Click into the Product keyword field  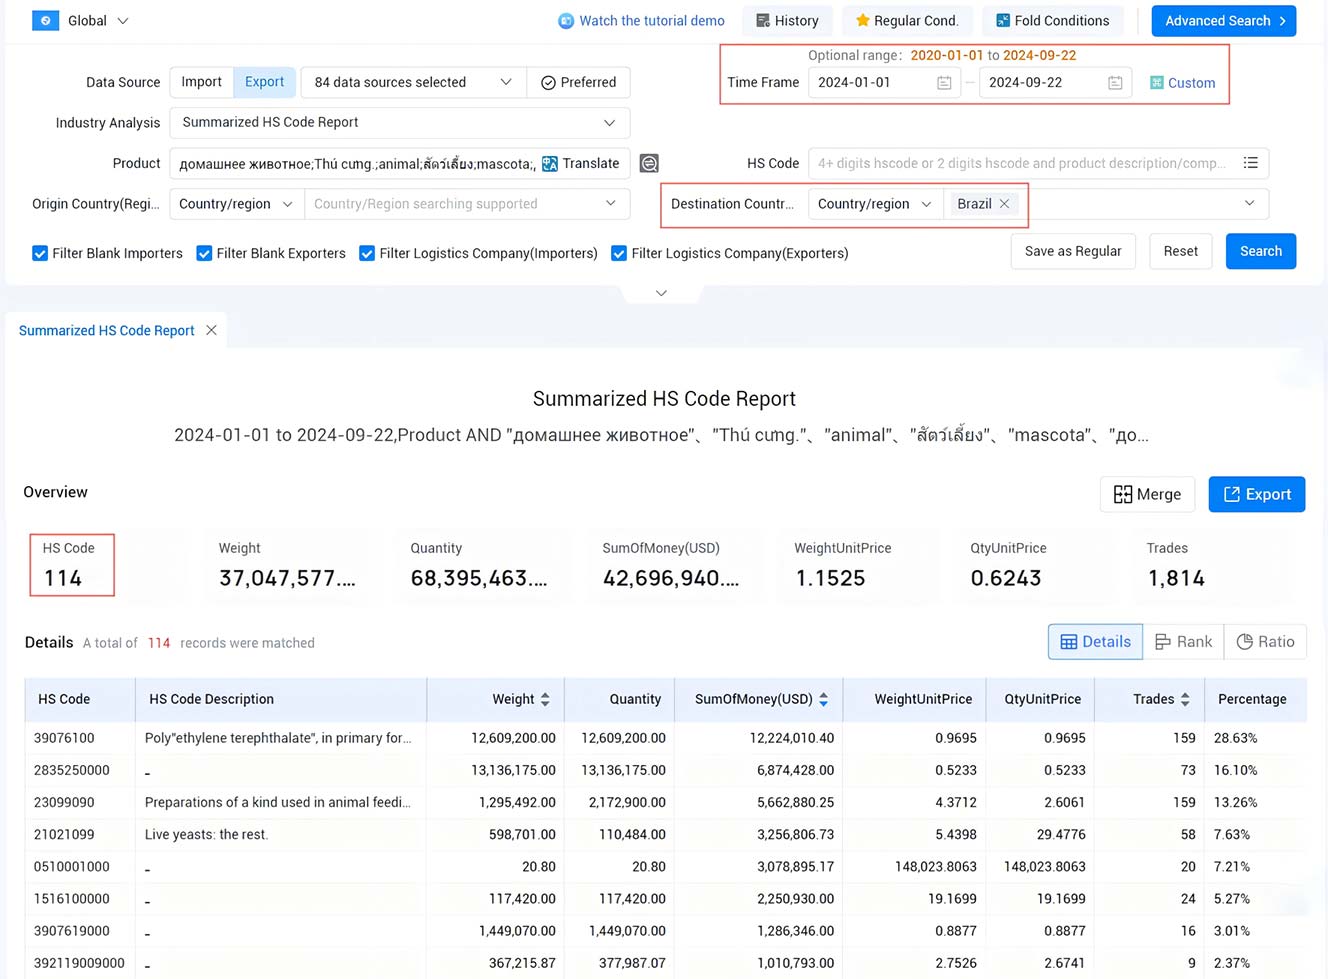355,163
